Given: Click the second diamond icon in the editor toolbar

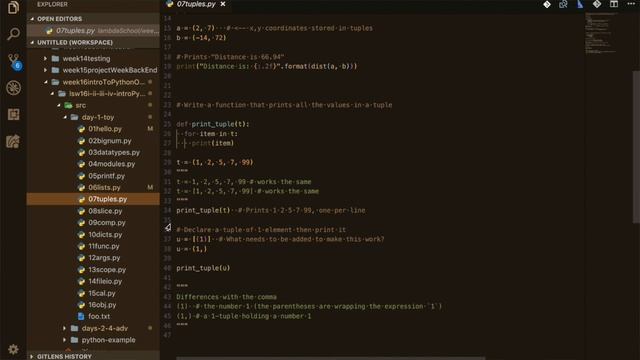Looking at the screenshot, I should pyautogui.click(x=597, y=4).
